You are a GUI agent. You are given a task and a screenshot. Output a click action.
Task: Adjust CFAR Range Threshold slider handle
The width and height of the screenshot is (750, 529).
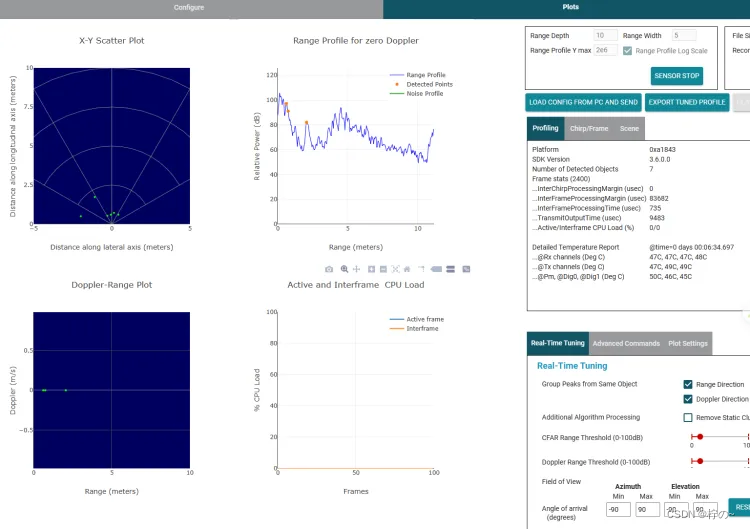pos(700,437)
